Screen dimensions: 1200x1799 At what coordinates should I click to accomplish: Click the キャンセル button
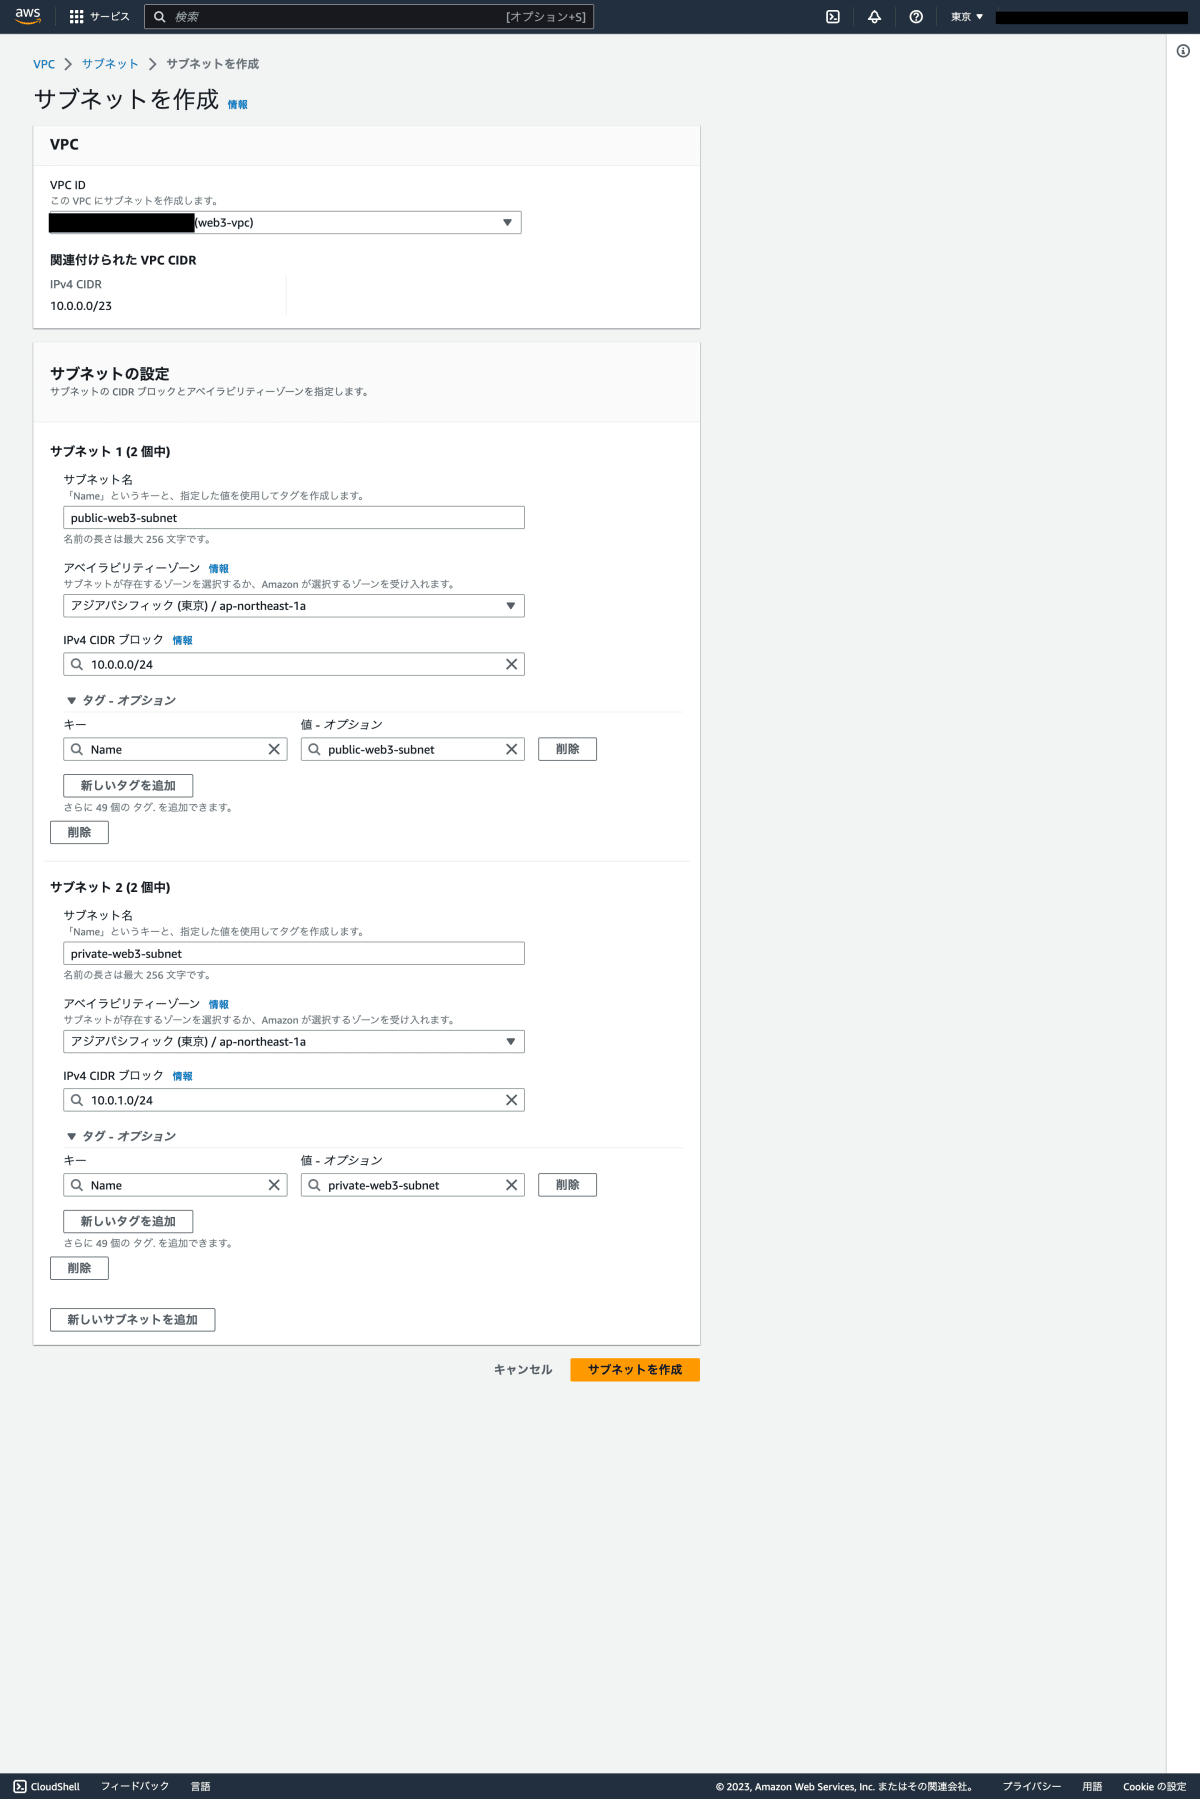coord(522,1370)
